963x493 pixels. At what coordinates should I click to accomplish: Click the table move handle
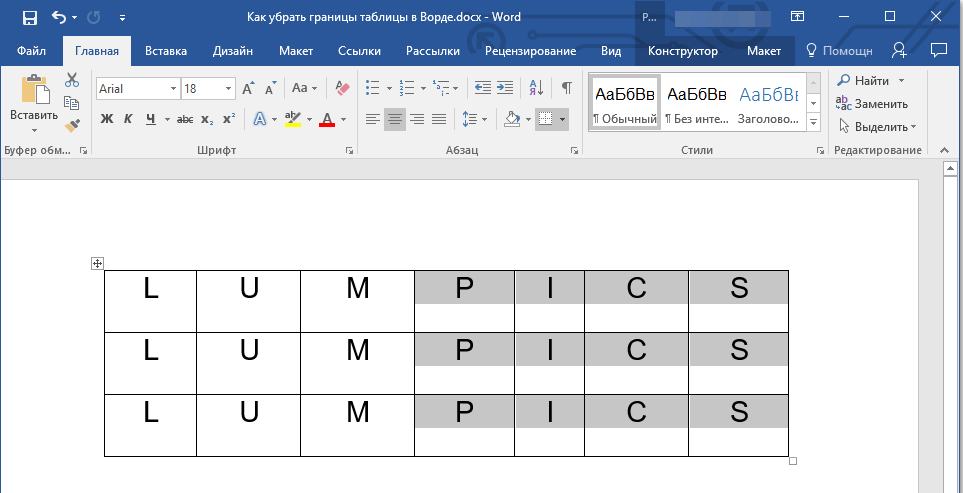tap(97, 263)
